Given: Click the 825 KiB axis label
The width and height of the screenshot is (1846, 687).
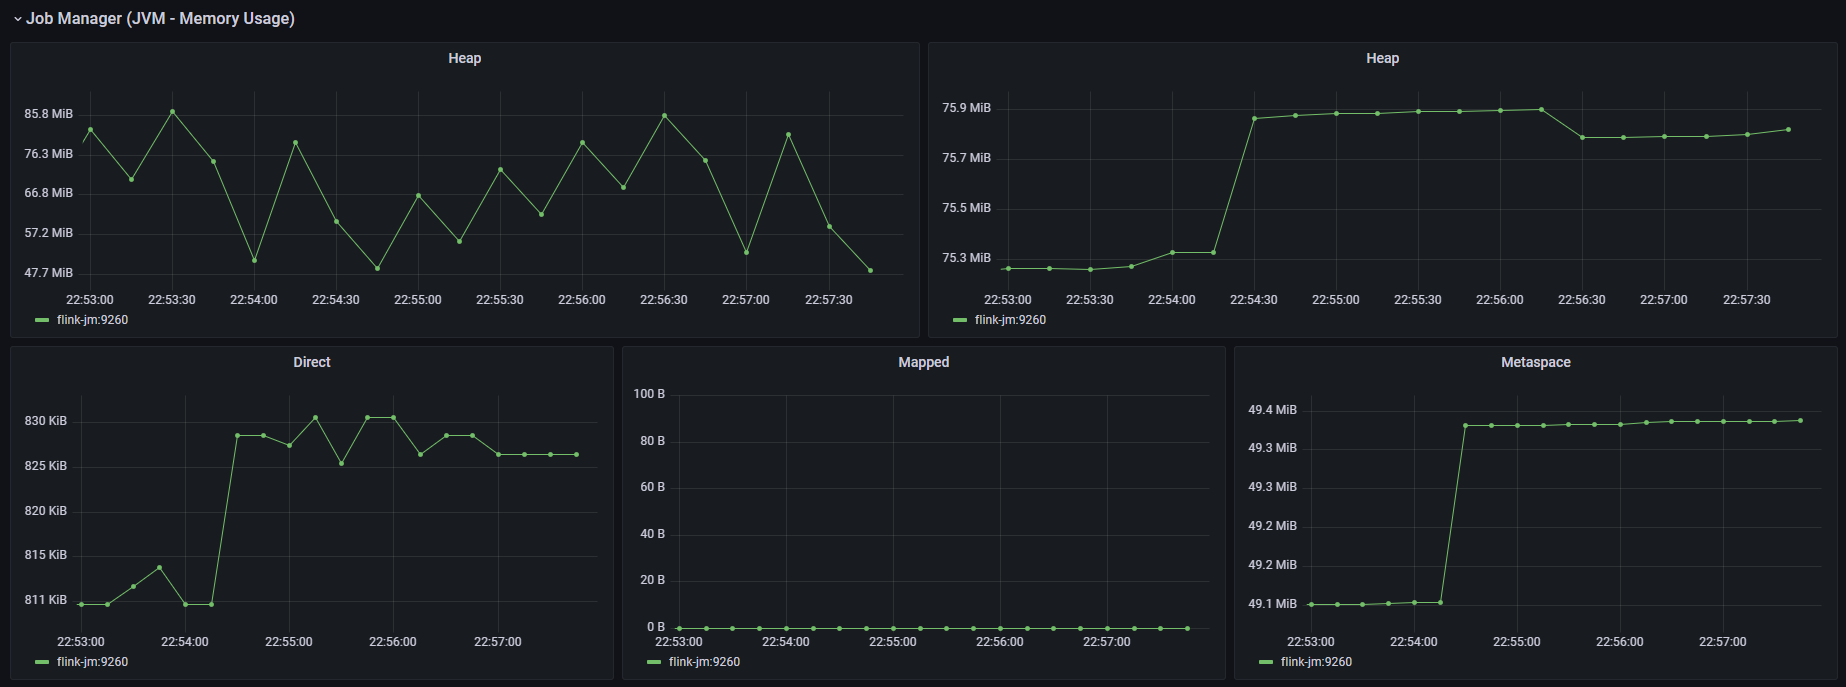Looking at the screenshot, I should pyautogui.click(x=46, y=466).
